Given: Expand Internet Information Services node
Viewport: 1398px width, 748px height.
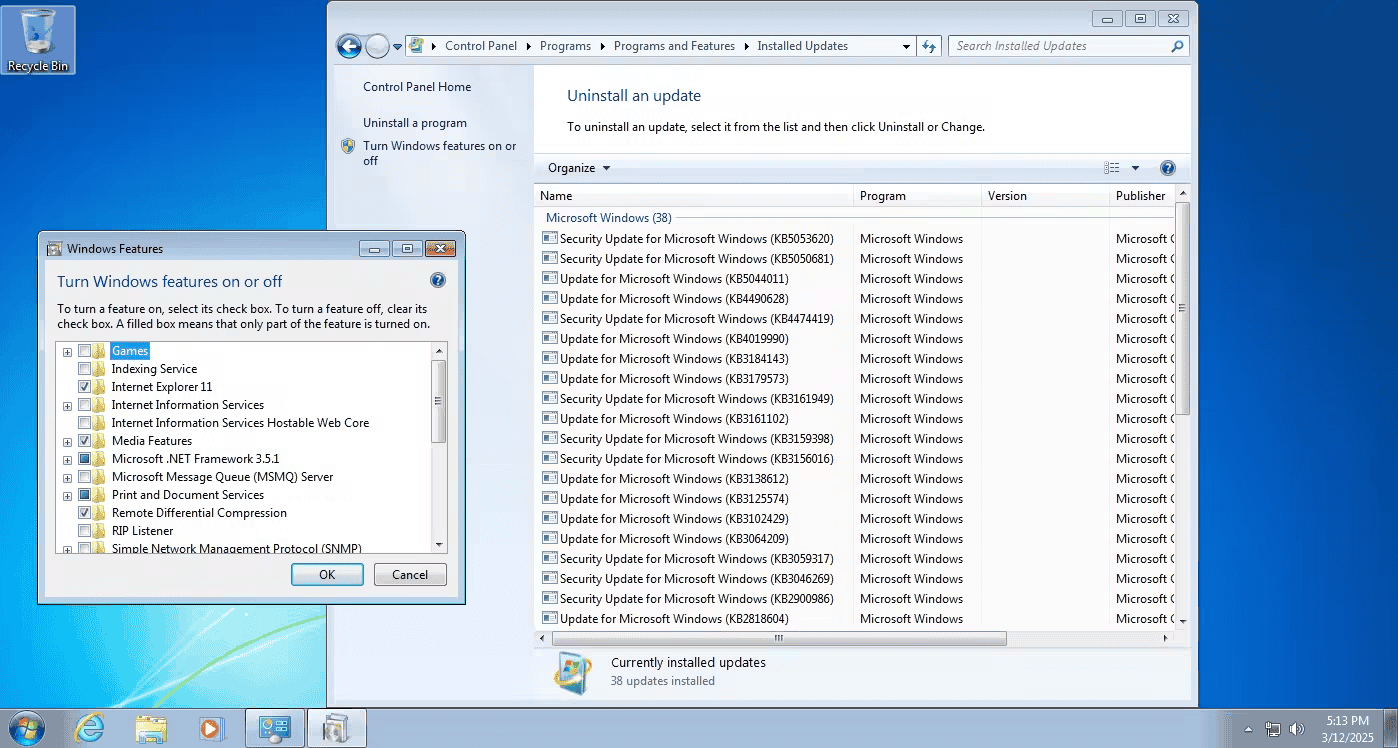Looking at the screenshot, I should pos(67,405).
